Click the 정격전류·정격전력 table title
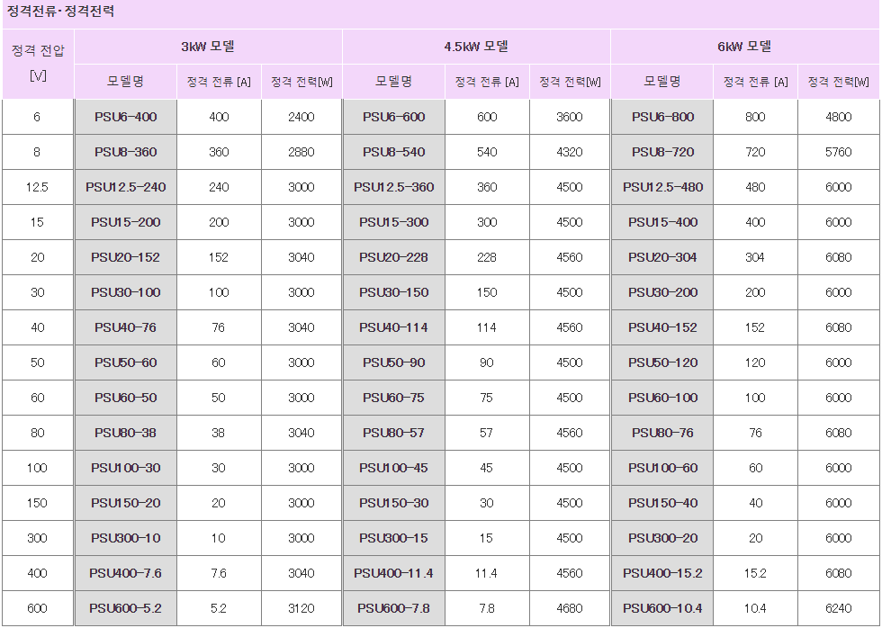Image resolution: width=882 pixels, height=628 pixels. click(x=61, y=11)
